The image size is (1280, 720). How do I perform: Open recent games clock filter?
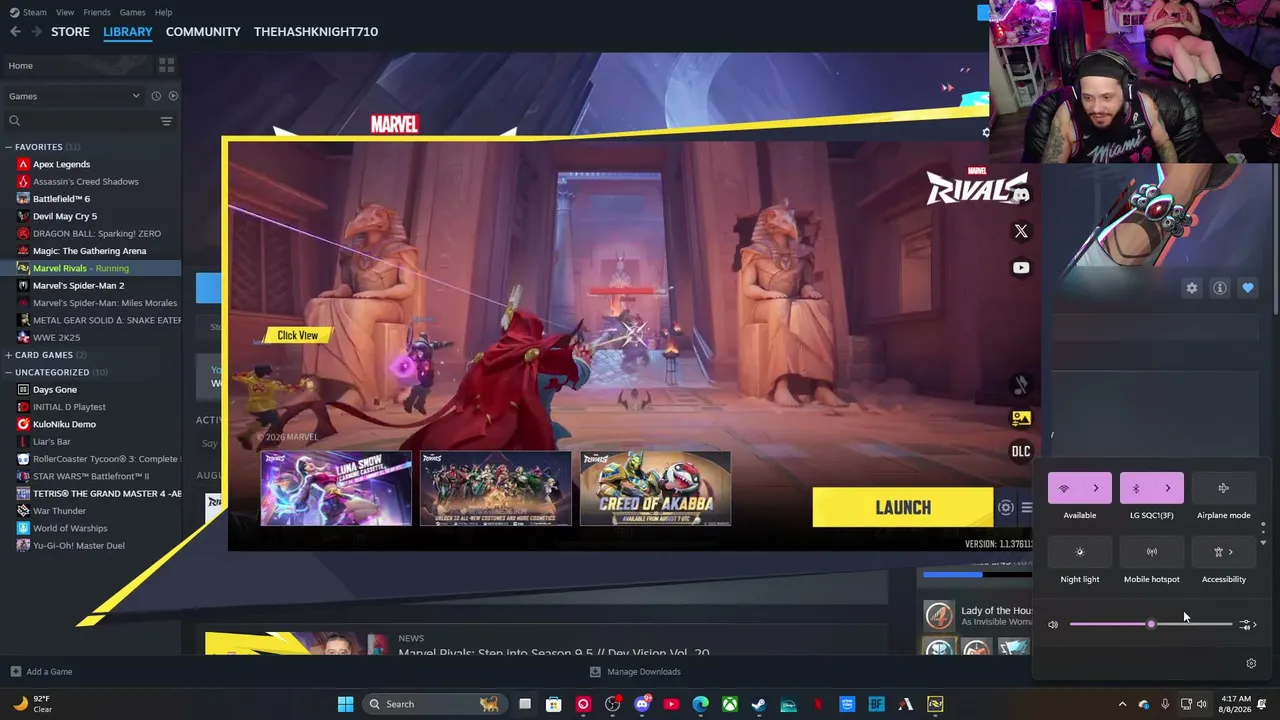coord(156,96)
